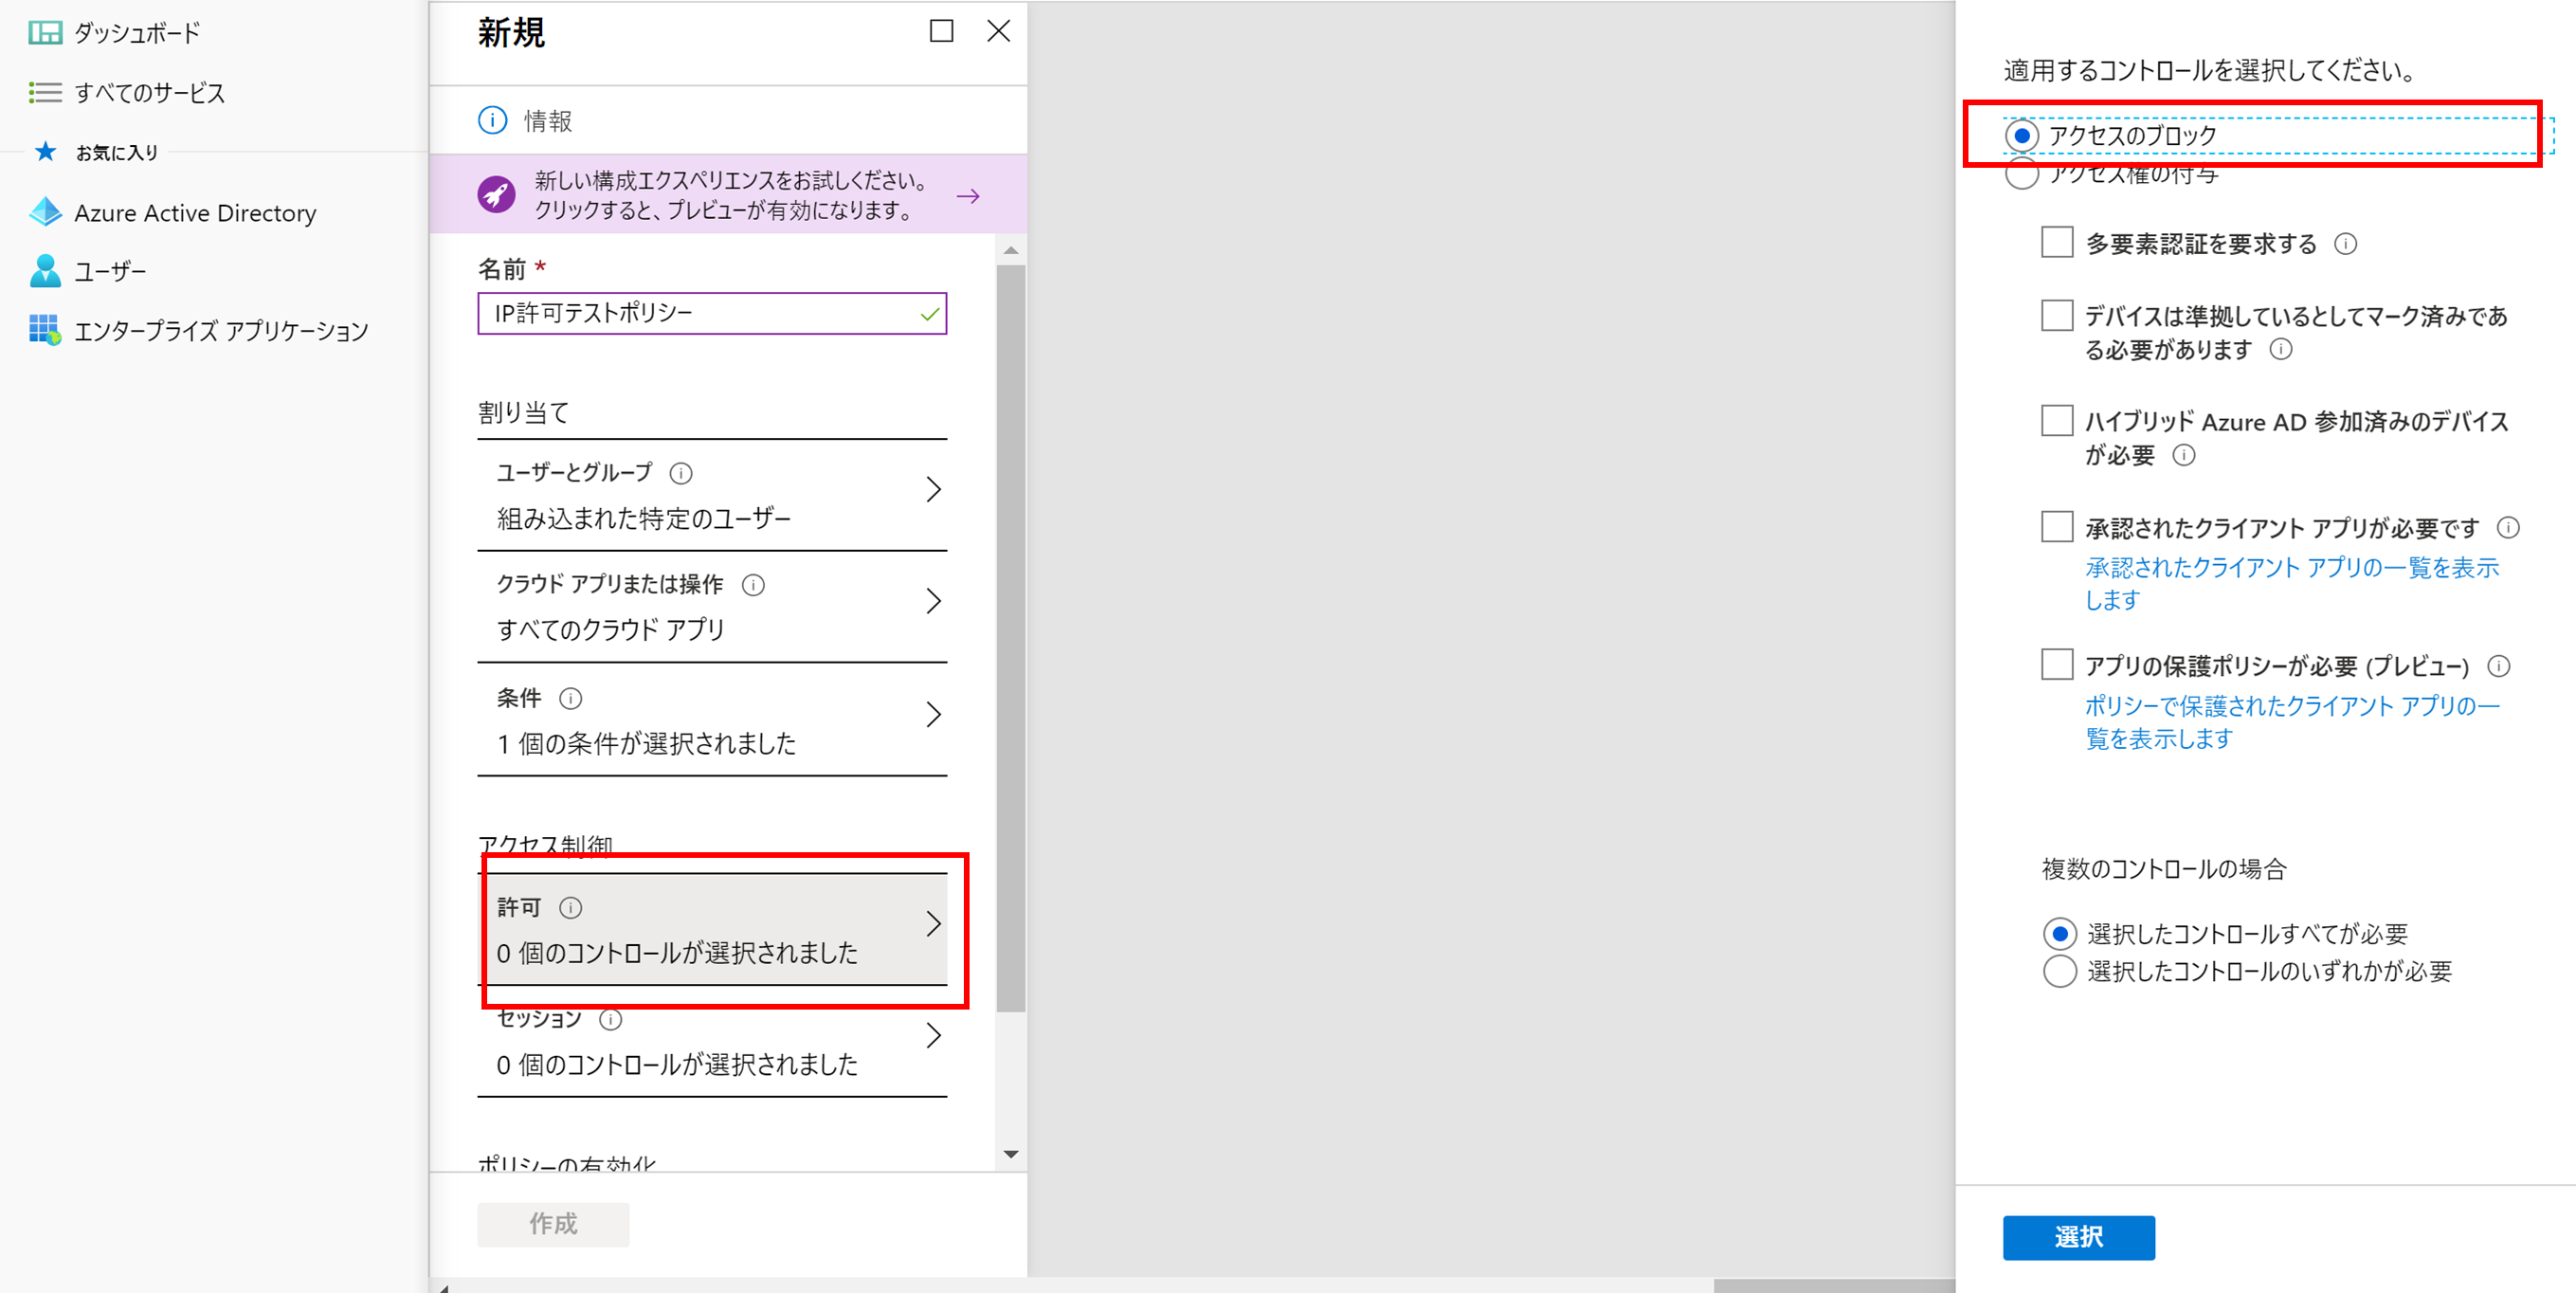Open the Dashboard (ダッシュボード) icon
The width and height of the screenshot is (2576, 1293).
click(45, 33)
